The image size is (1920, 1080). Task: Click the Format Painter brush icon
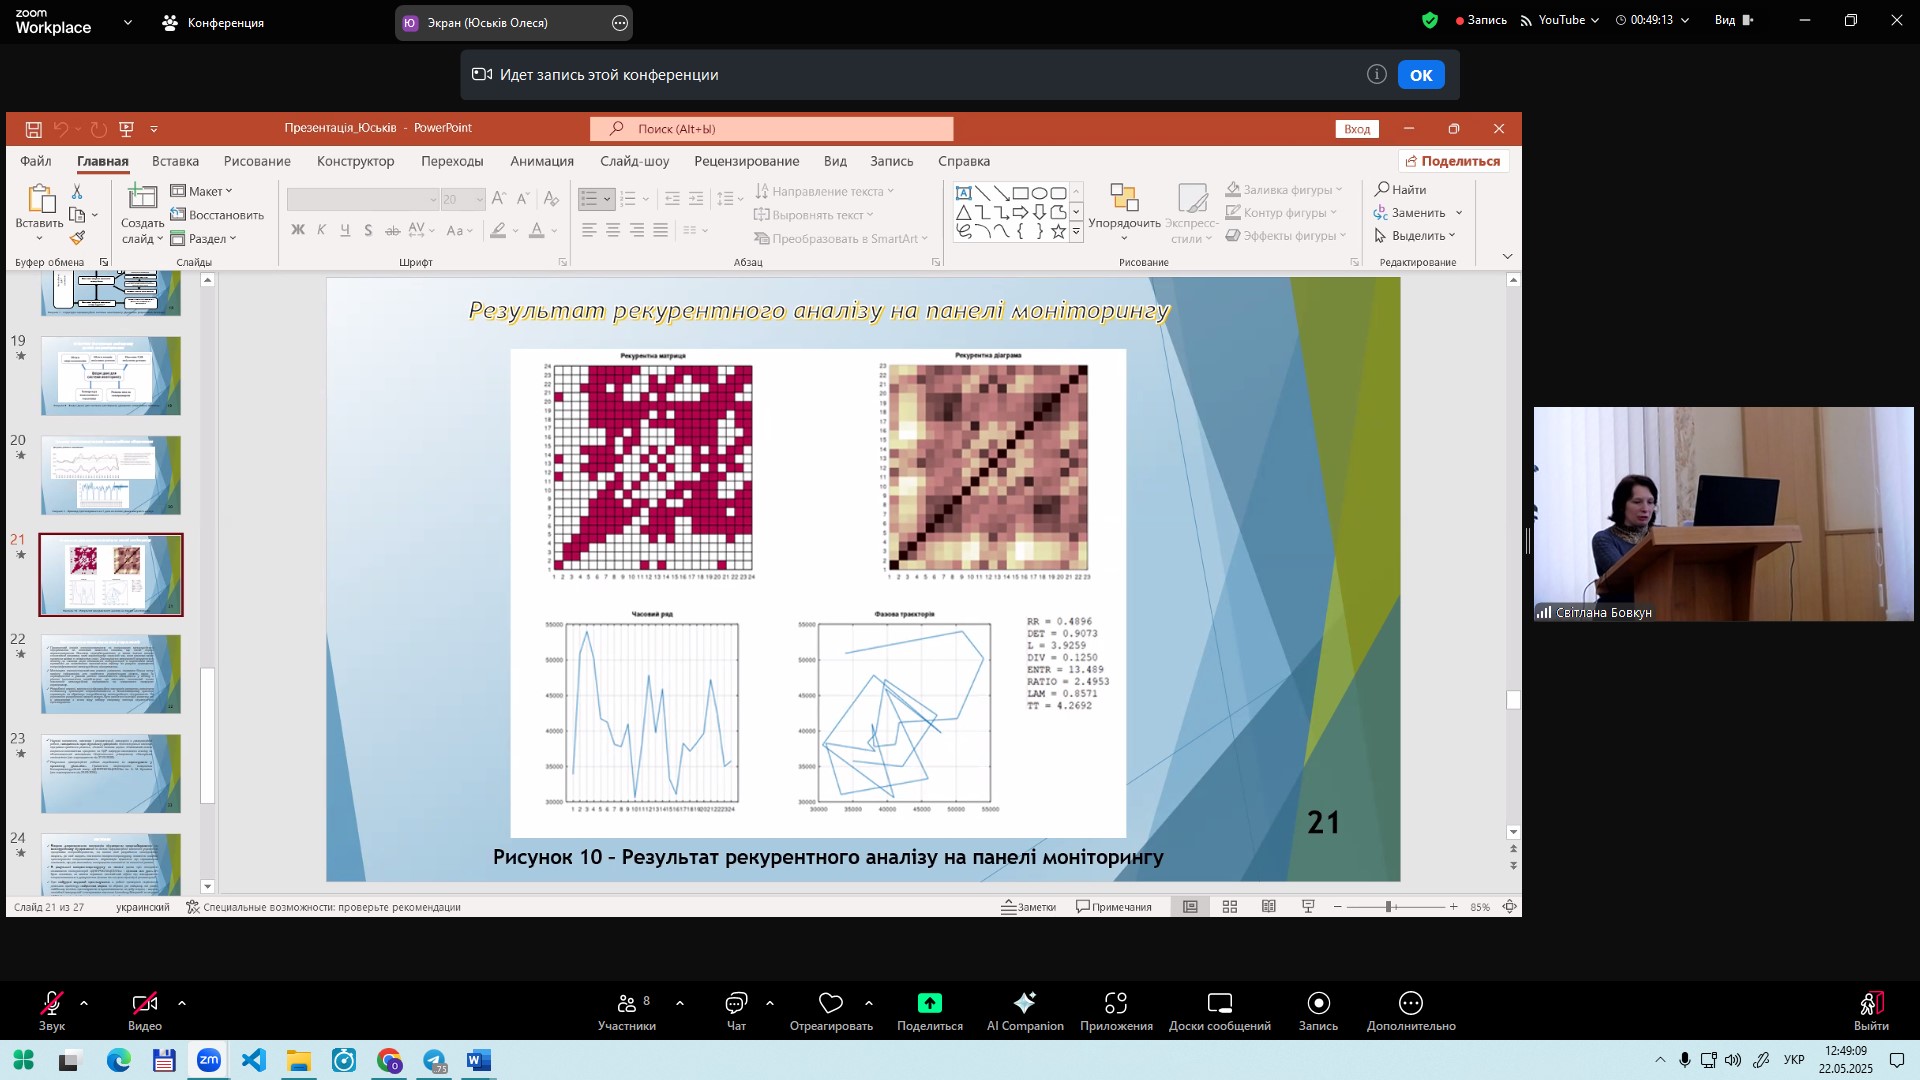tap(77, 238)
